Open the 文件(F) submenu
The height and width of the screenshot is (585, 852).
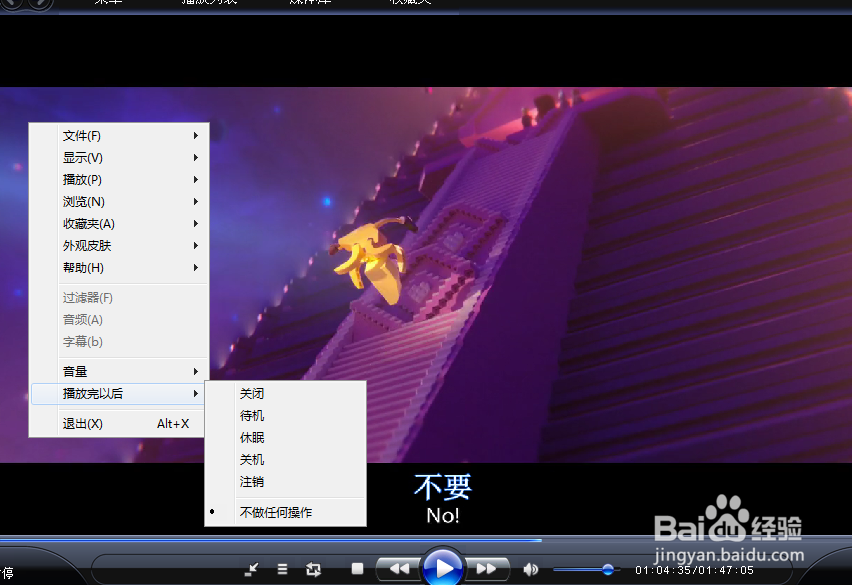click(119, 136)
